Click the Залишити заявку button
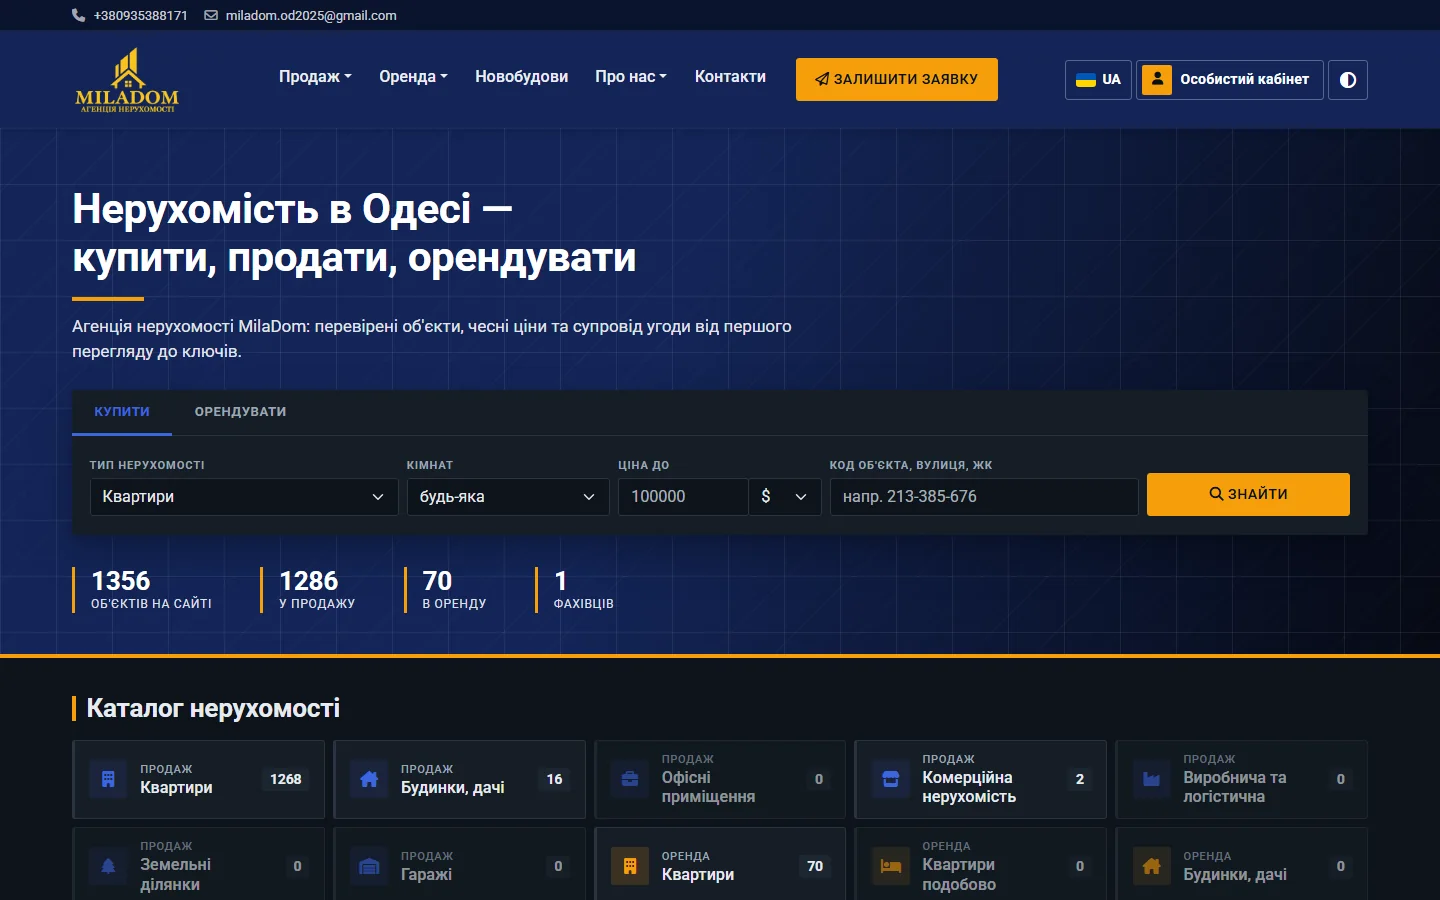 click(897, 79)
